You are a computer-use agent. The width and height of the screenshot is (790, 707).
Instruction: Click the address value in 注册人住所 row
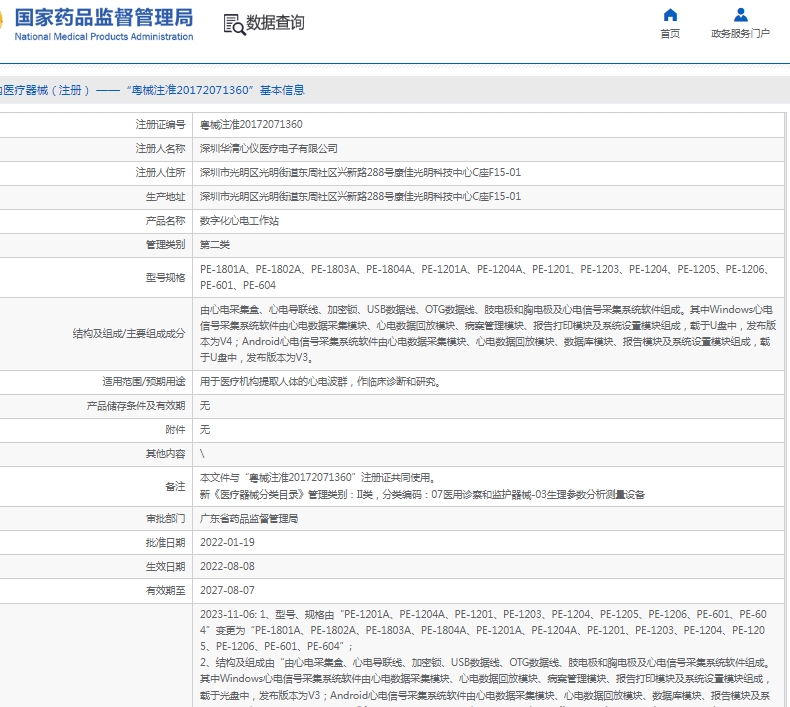(x=360, y=172)
